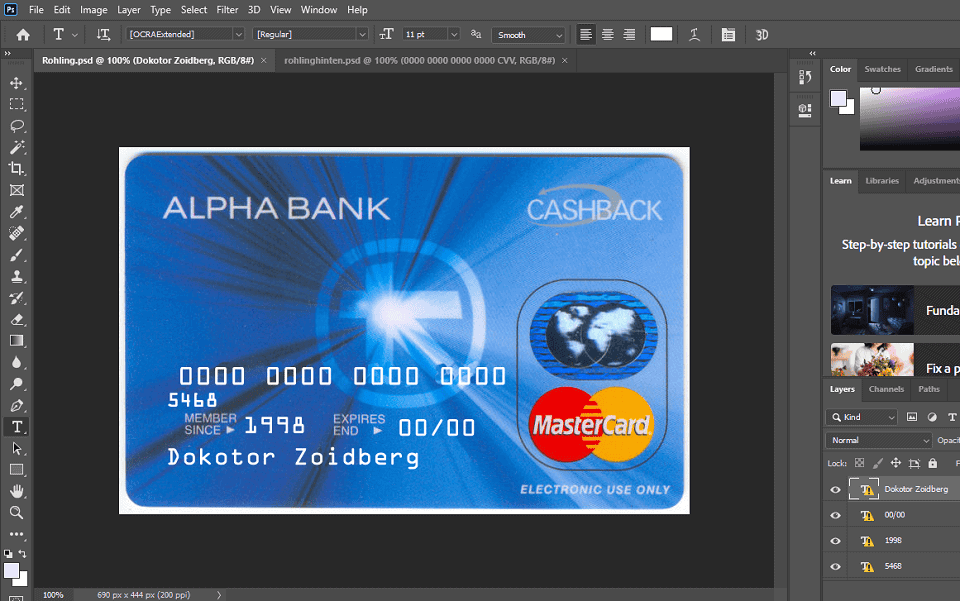Open the Smooth anti-aliasing dropdown
The image size is (960, 601).
[528, 35]
